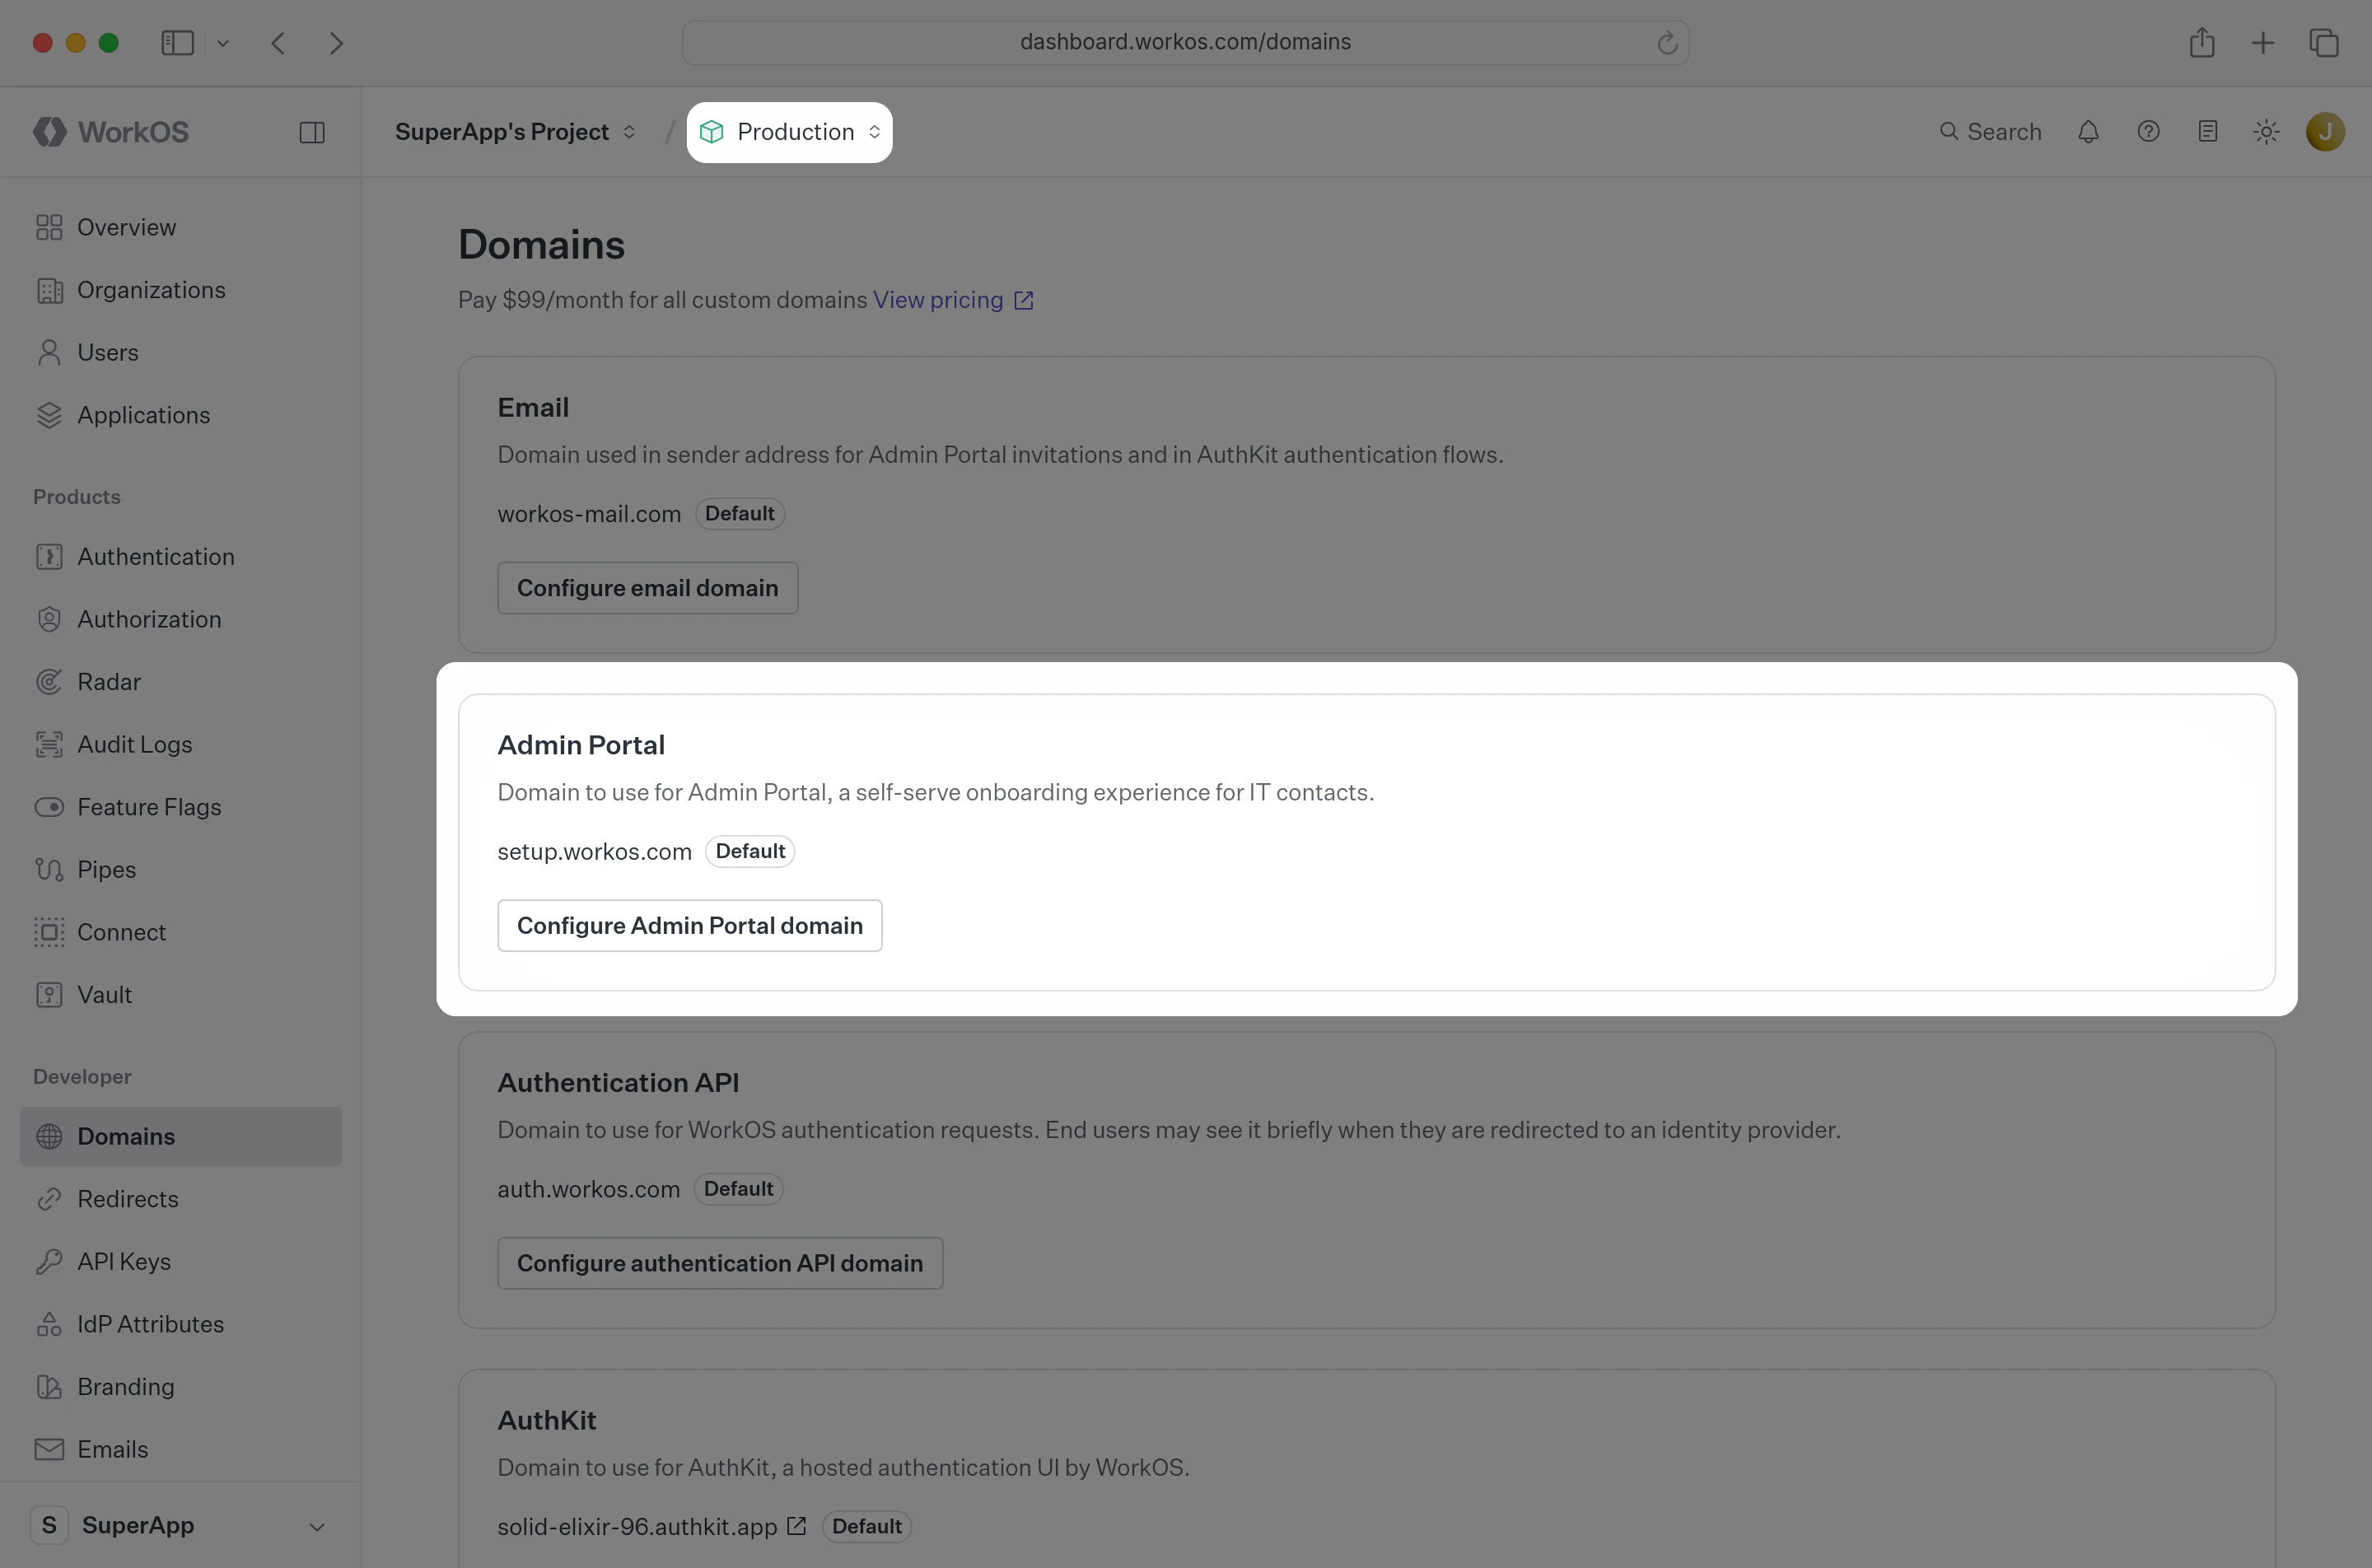Click the IdP Attributes icon
The image size is (2372, 1568).
(49, 1324)
